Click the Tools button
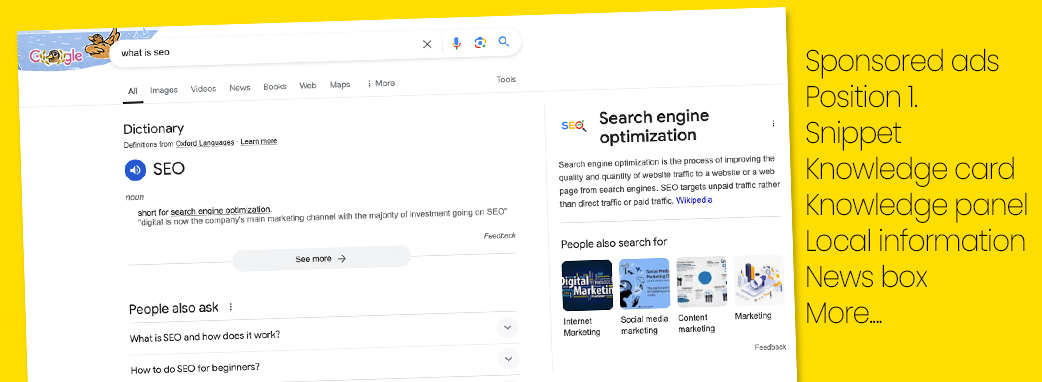Image resolution: width=1042 pixels, height=382 pixels. pyautogui.click(x=506, y=79)
